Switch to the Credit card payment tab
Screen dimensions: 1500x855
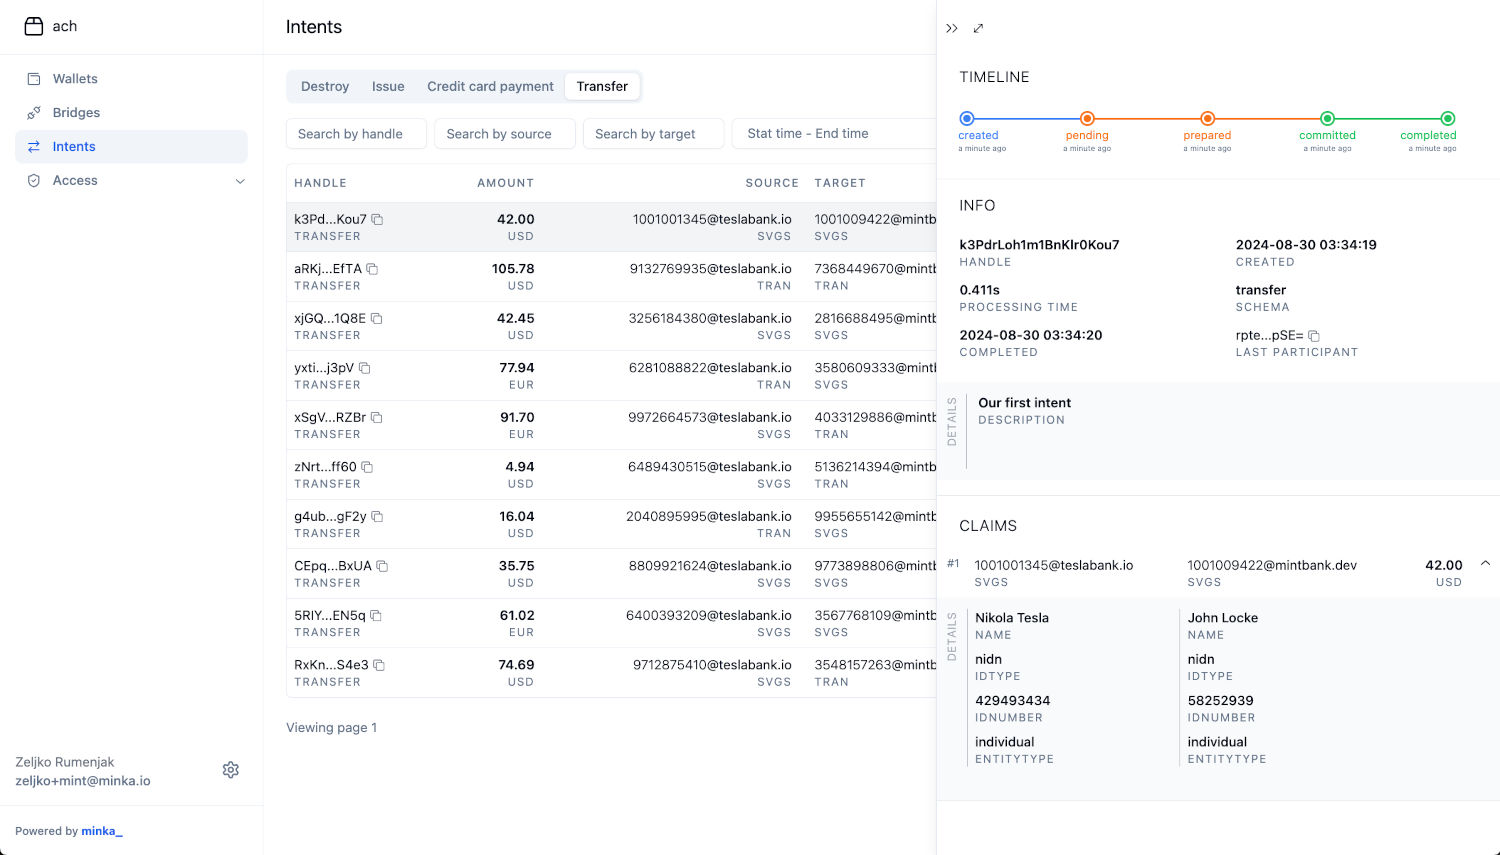pos(490,86)
